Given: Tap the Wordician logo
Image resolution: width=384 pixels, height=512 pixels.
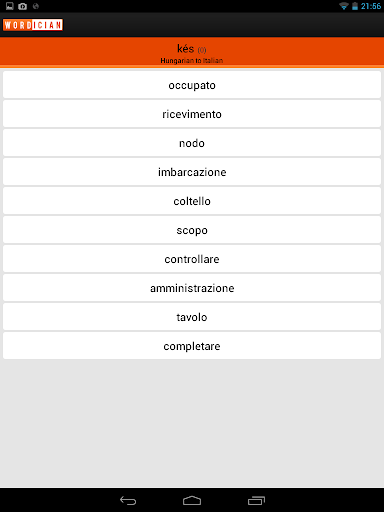Looking at the screenshot, I should (x=33, y=25).
